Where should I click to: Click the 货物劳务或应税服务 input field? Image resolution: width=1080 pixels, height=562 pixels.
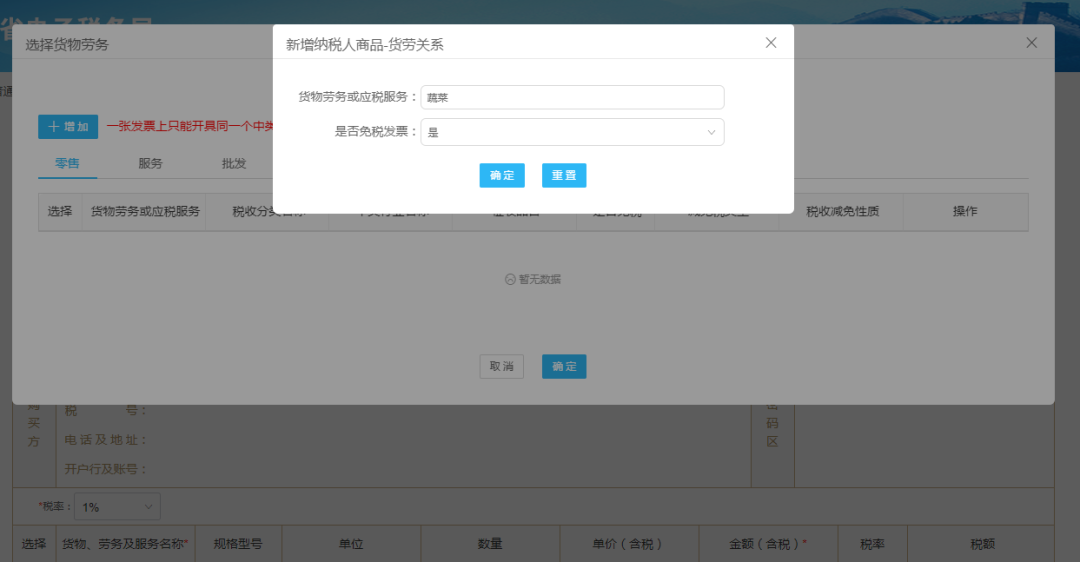pos(572,97)
